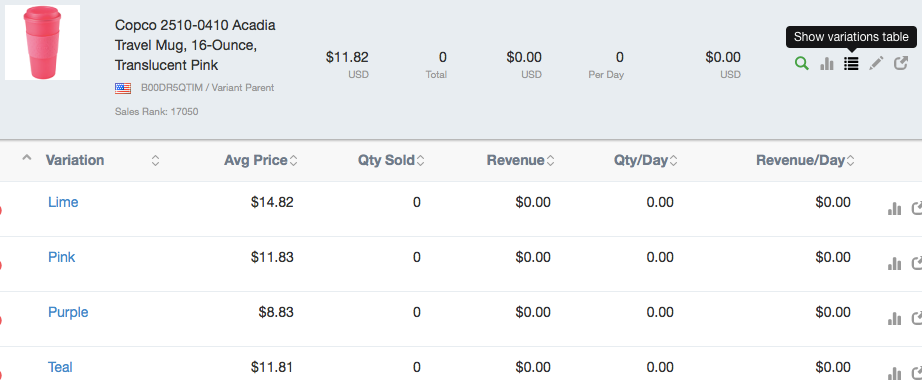The width and height of the screenshot is (922, 389).
Task: Open bar chart icon for Lime row
Action: coord(894,209)
